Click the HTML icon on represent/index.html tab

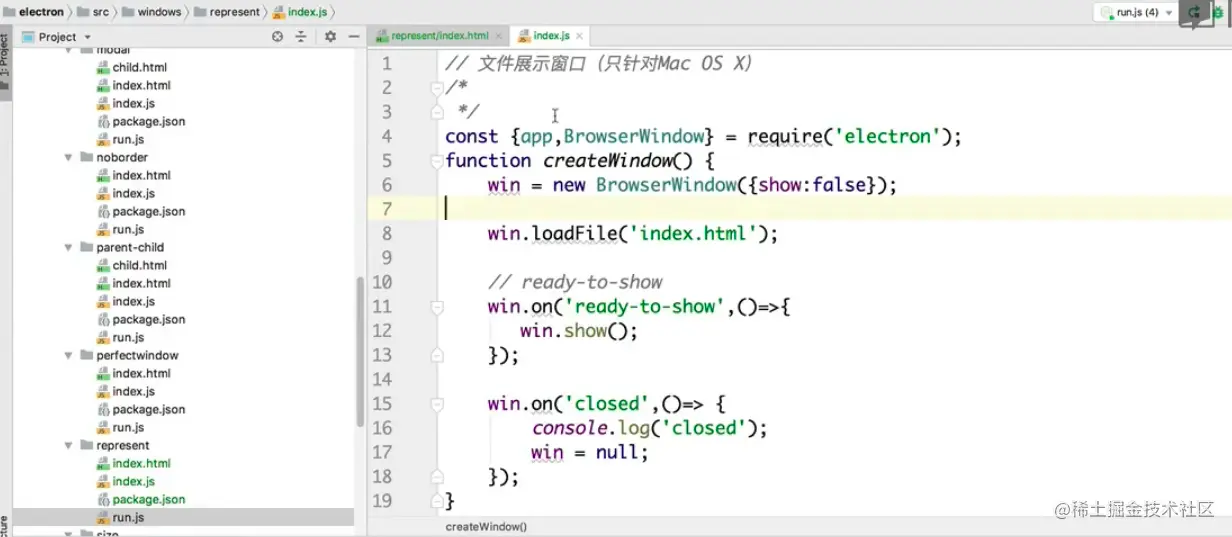point(381,36)
